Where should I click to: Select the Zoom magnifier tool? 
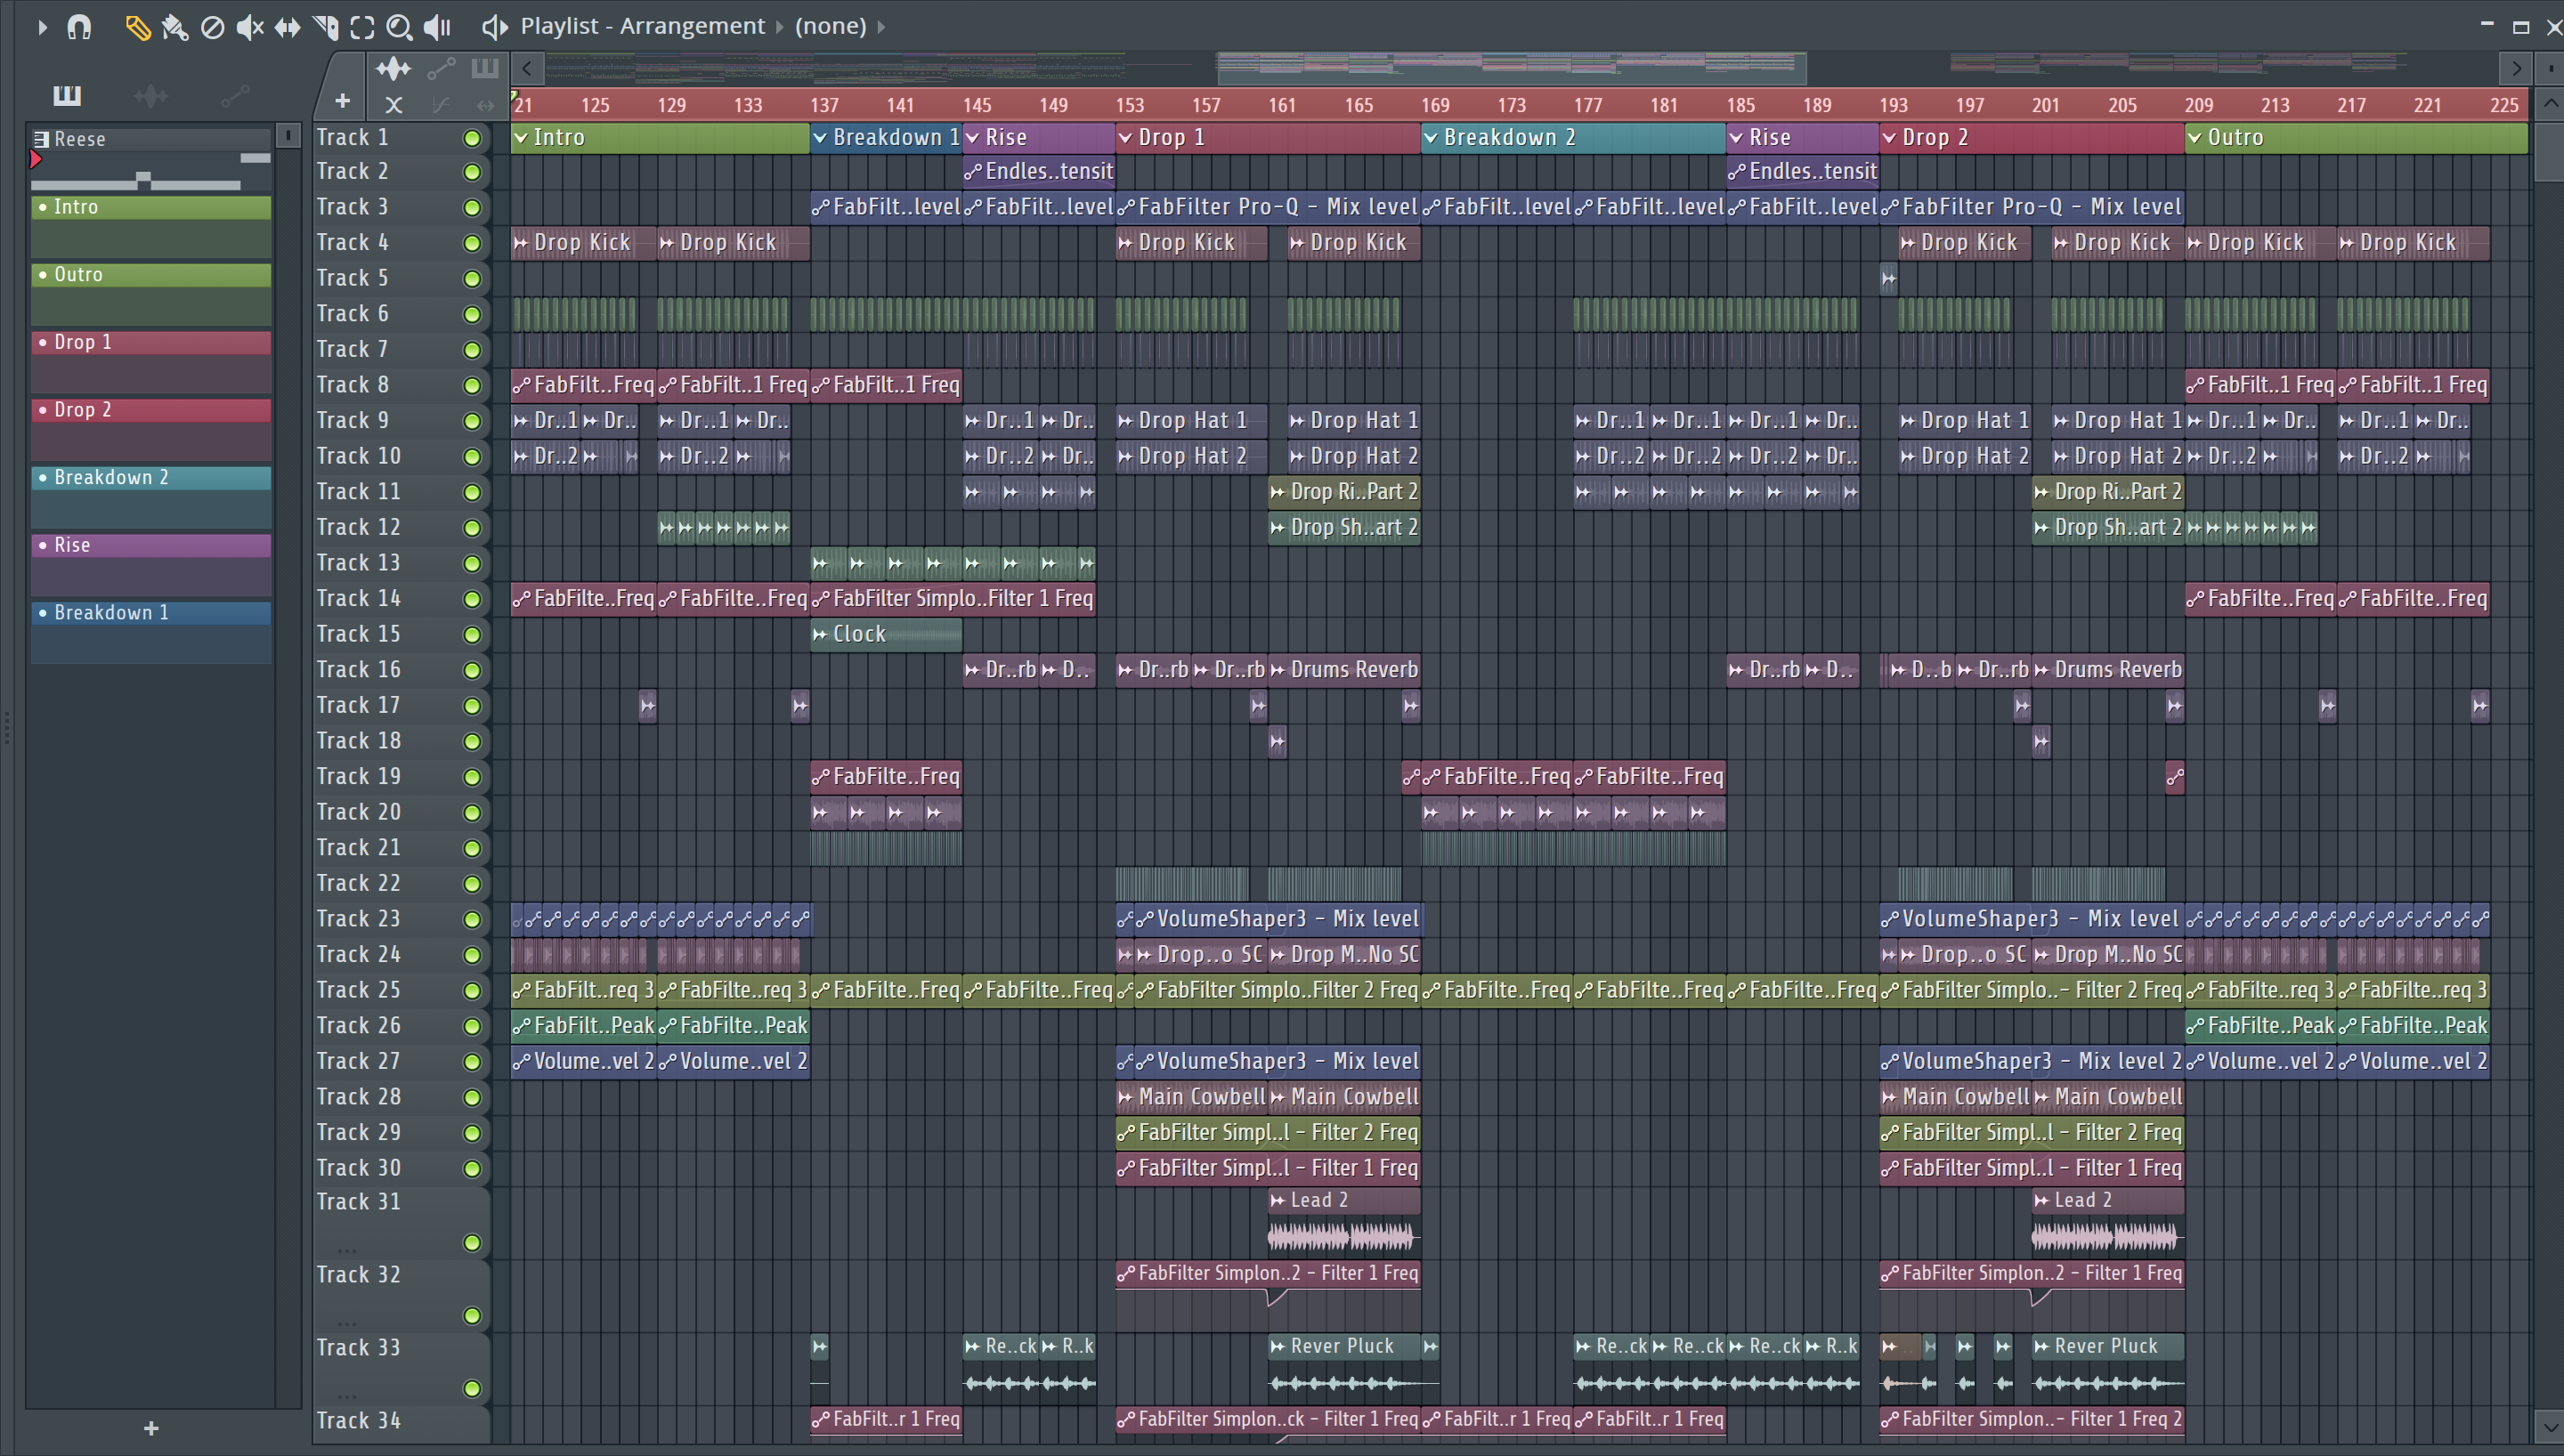399,27
